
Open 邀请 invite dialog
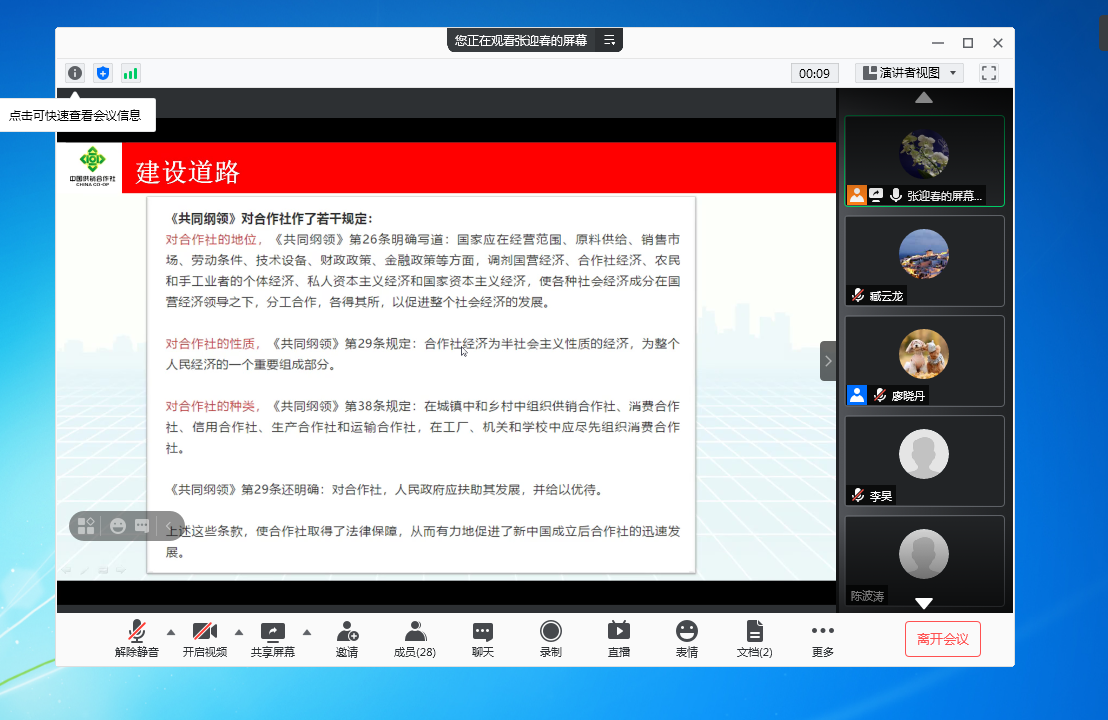click(347, 639)
